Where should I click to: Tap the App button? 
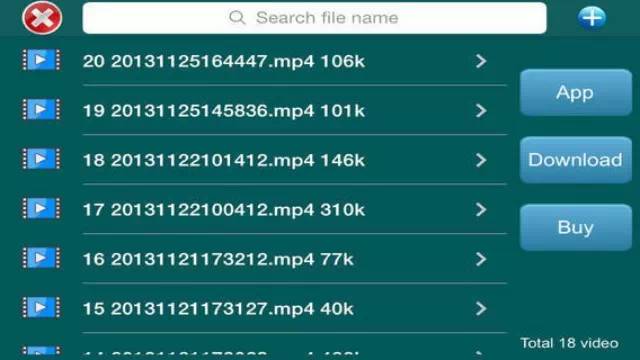tap(576, 93)
